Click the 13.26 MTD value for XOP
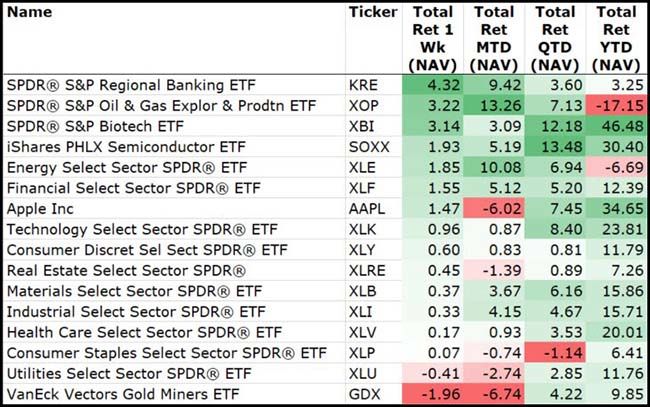 coord(497,106)
